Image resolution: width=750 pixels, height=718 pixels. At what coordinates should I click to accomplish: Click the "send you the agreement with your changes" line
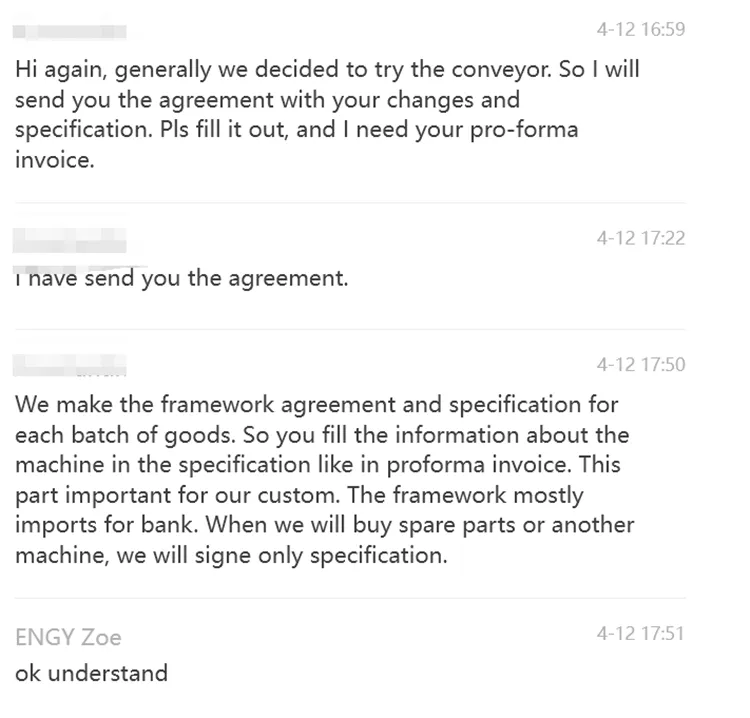coord(267,100)
